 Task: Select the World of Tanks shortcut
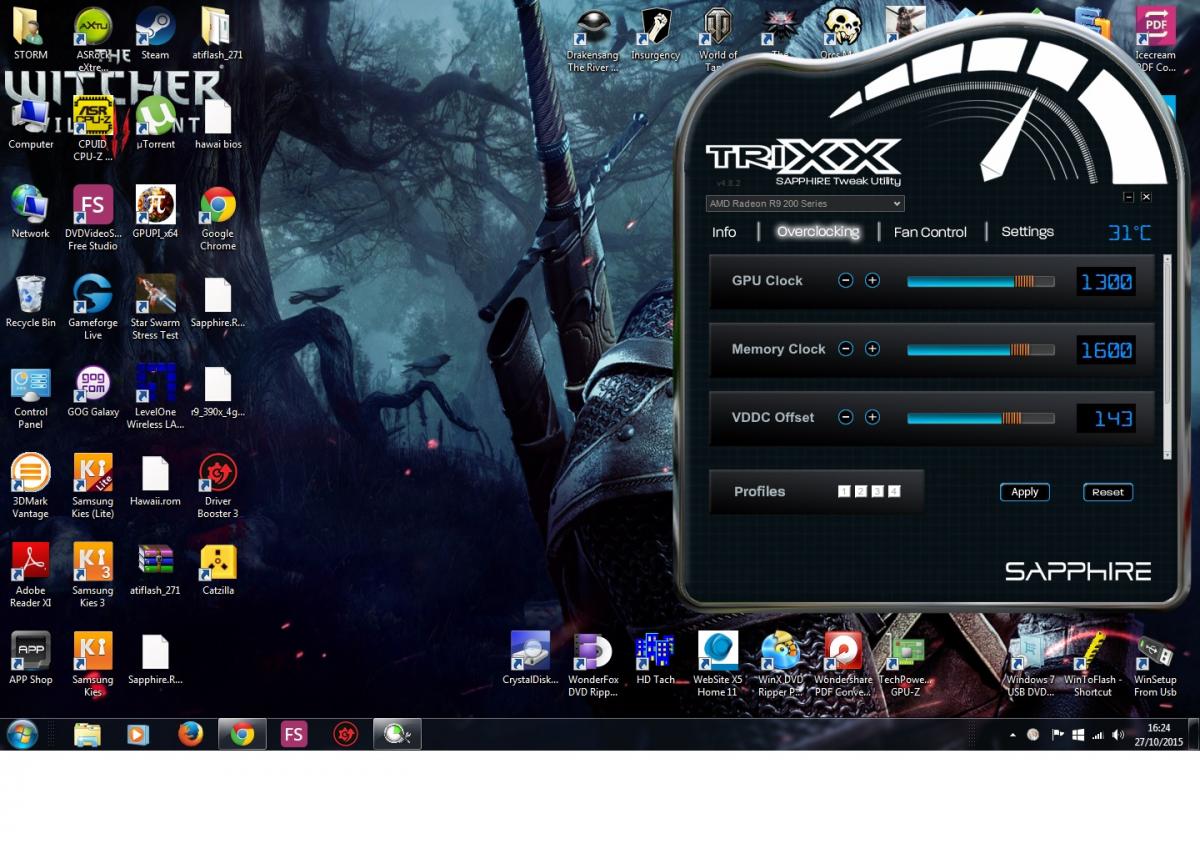[718, 40]
